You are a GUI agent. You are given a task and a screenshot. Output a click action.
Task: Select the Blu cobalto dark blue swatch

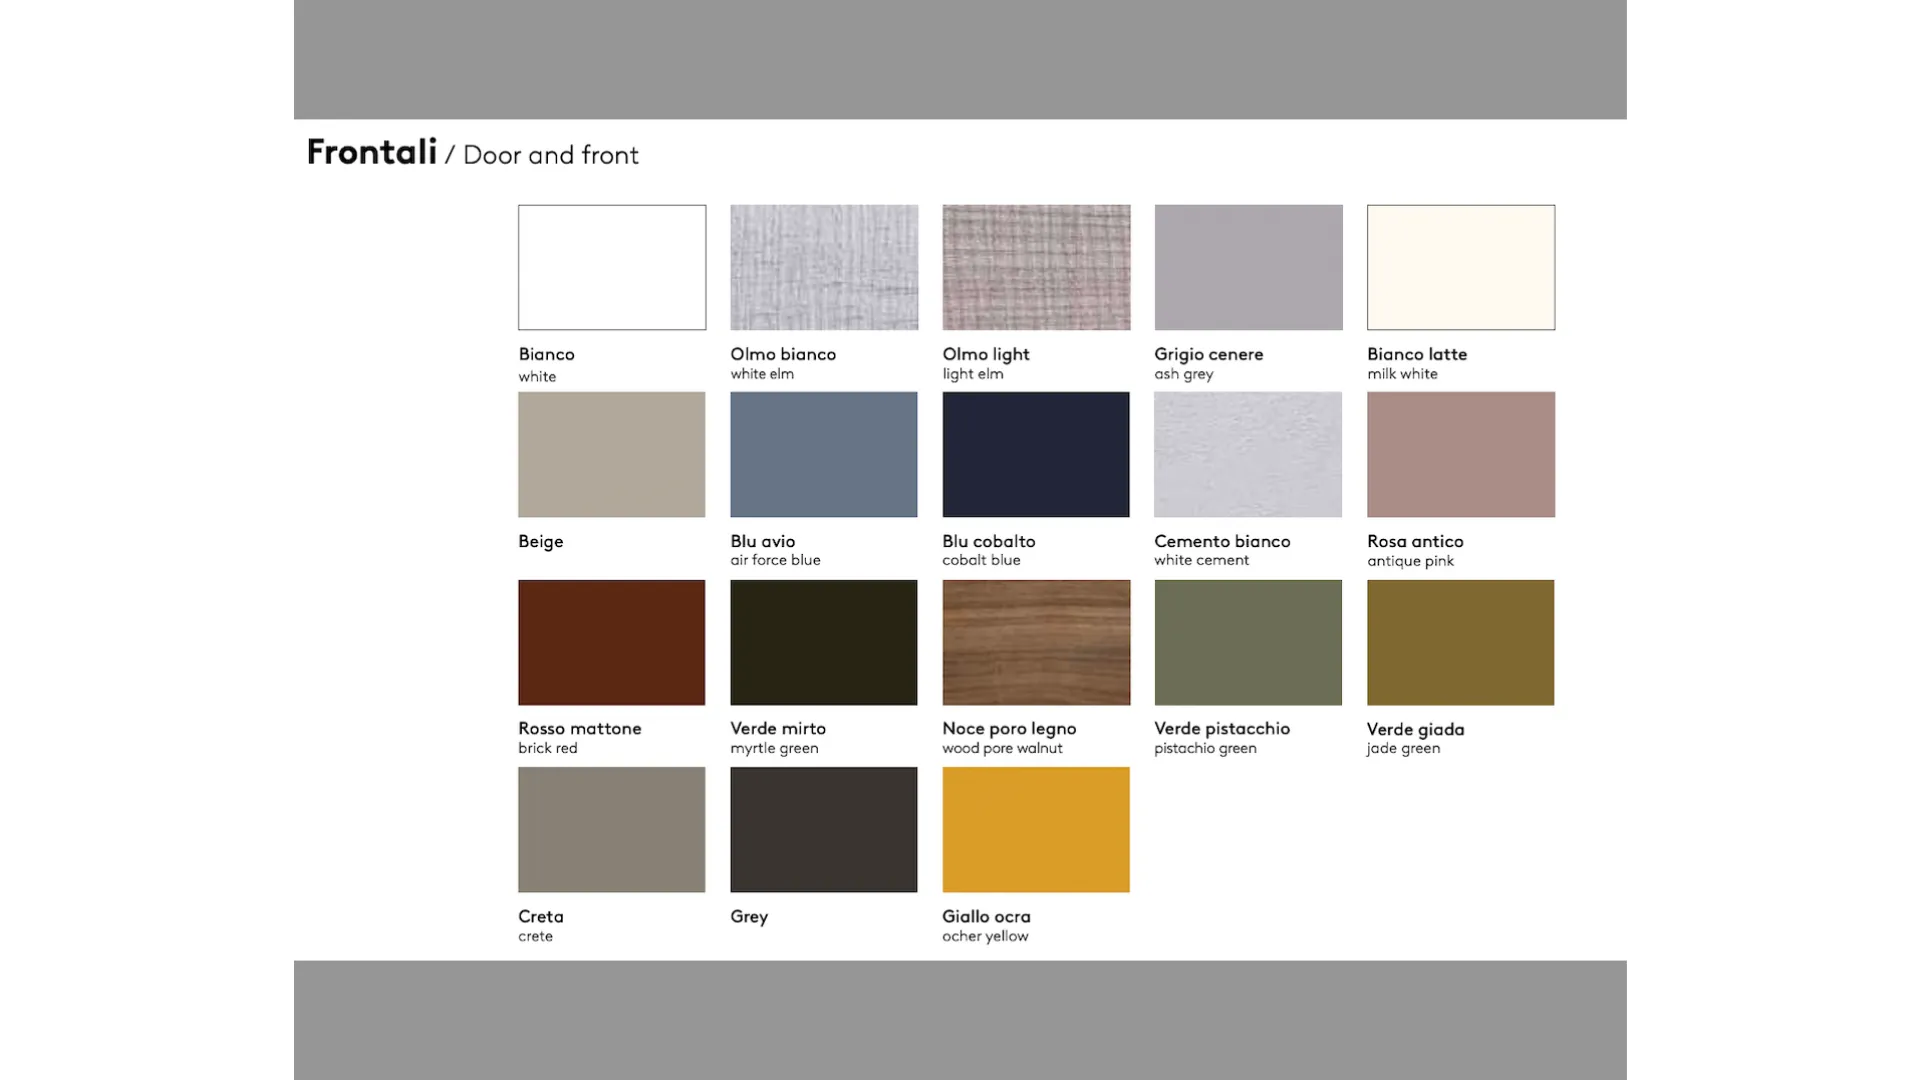tap(1036, 454)
